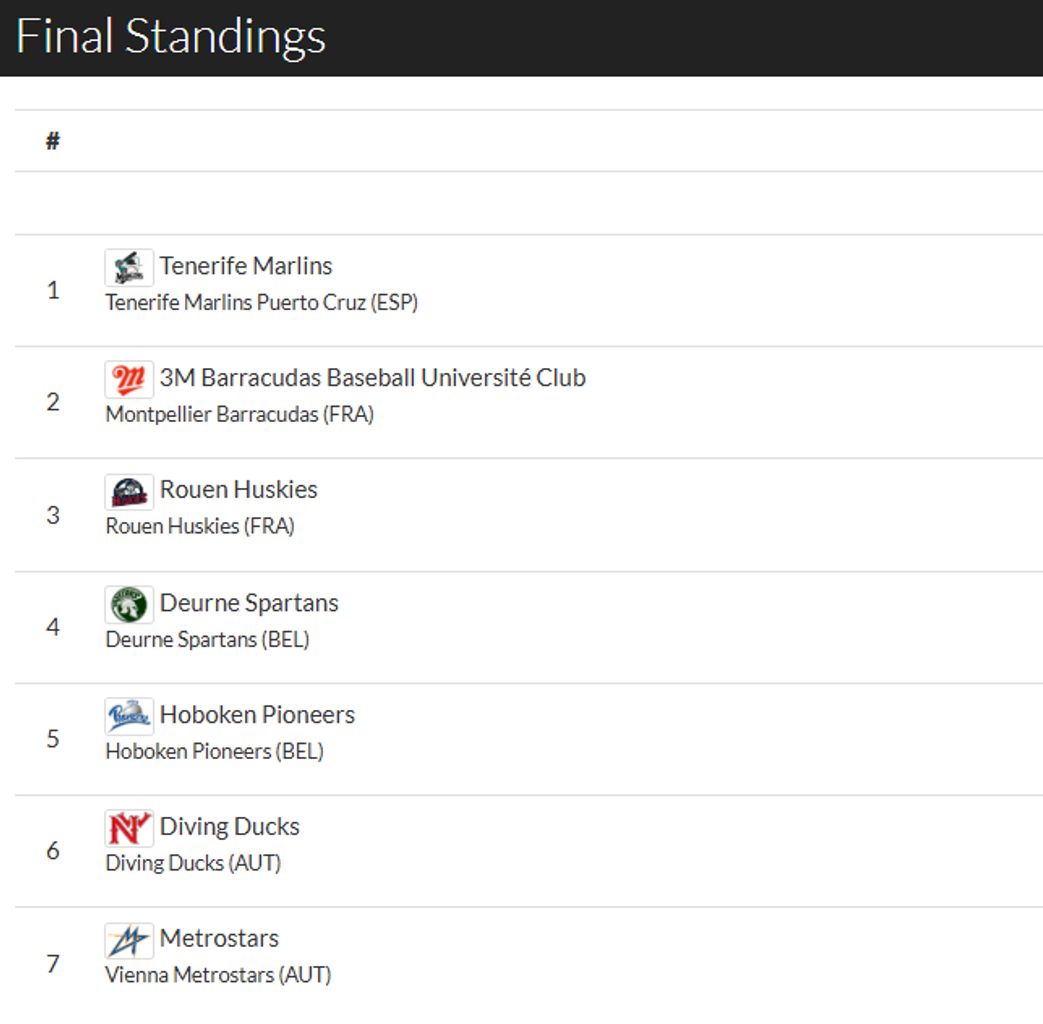
Task: Open the Hoboken Pioneers team link
Action: [x=257, y=715]
